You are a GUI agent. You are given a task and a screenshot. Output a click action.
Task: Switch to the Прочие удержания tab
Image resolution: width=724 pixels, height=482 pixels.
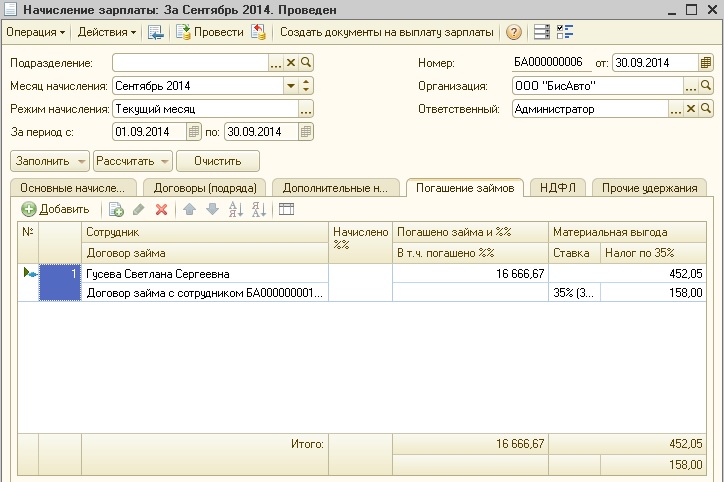[x=649, y=188]
